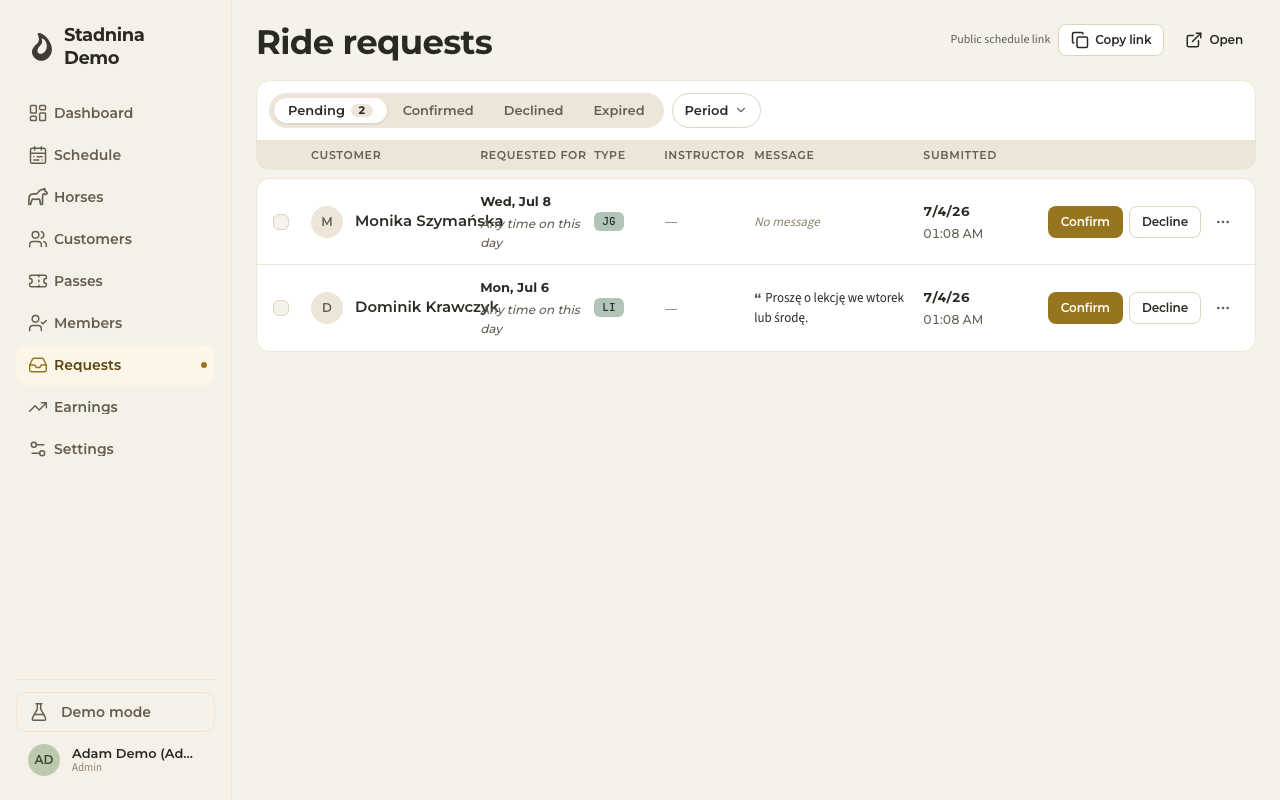Open the public schedule link
Viewport: 1280px width, 800px height.
click(1214, 40)
